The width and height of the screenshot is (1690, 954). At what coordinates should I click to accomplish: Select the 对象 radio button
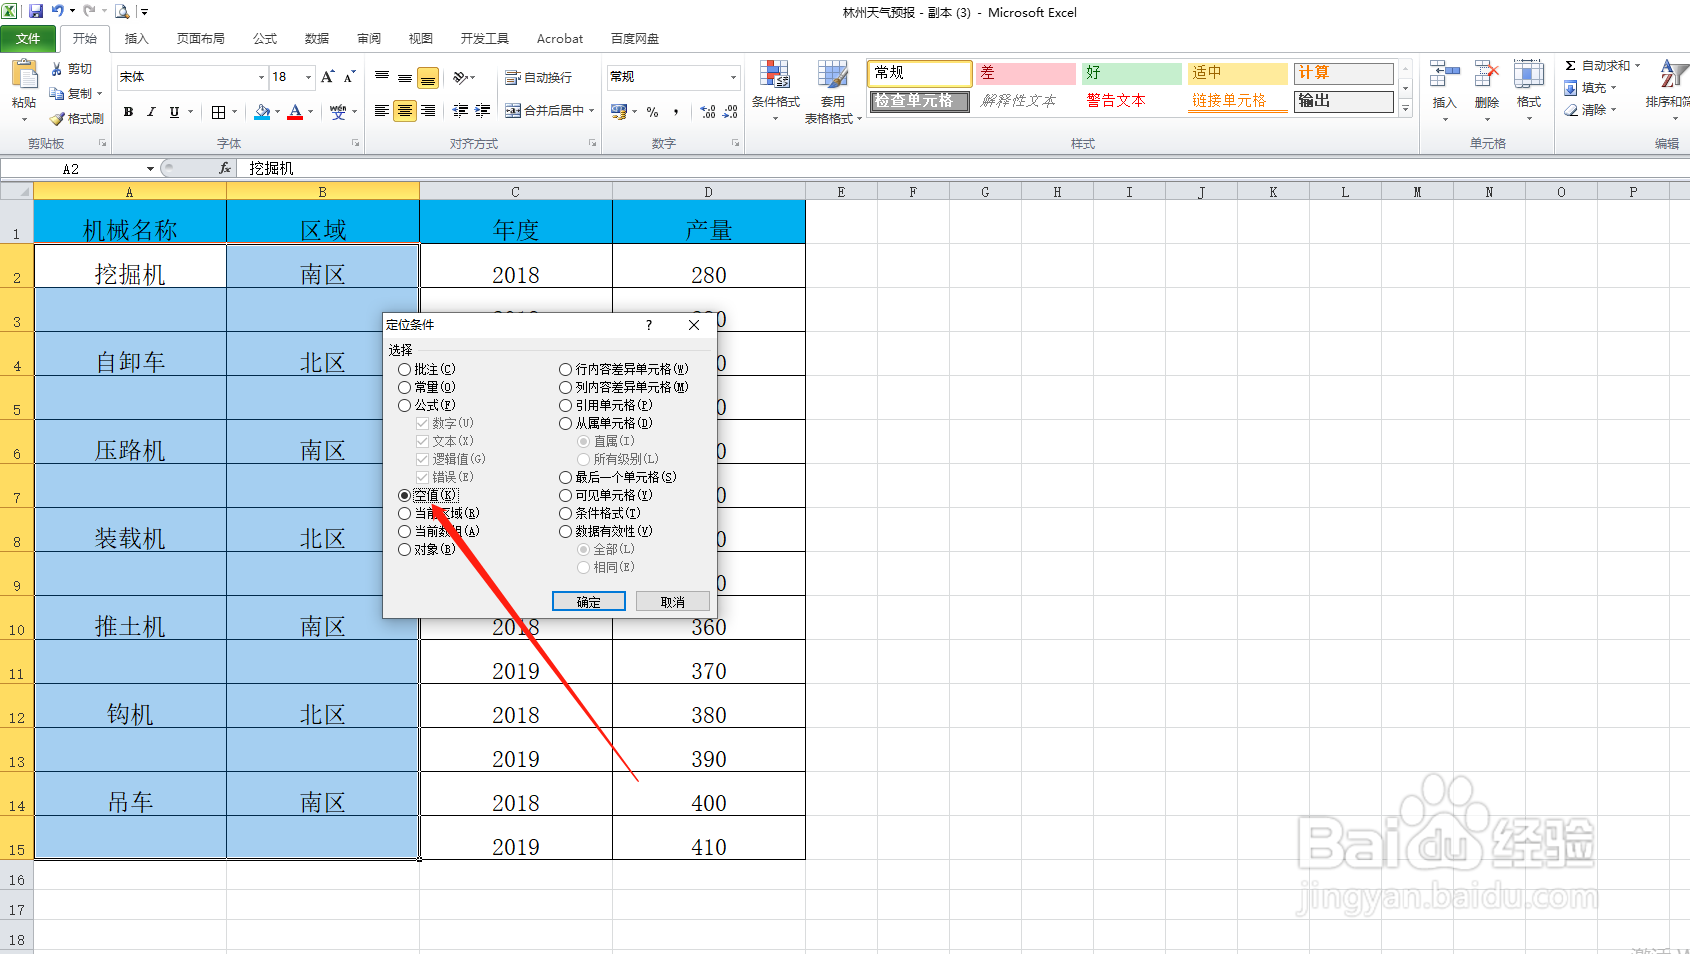tap(404, 549)
